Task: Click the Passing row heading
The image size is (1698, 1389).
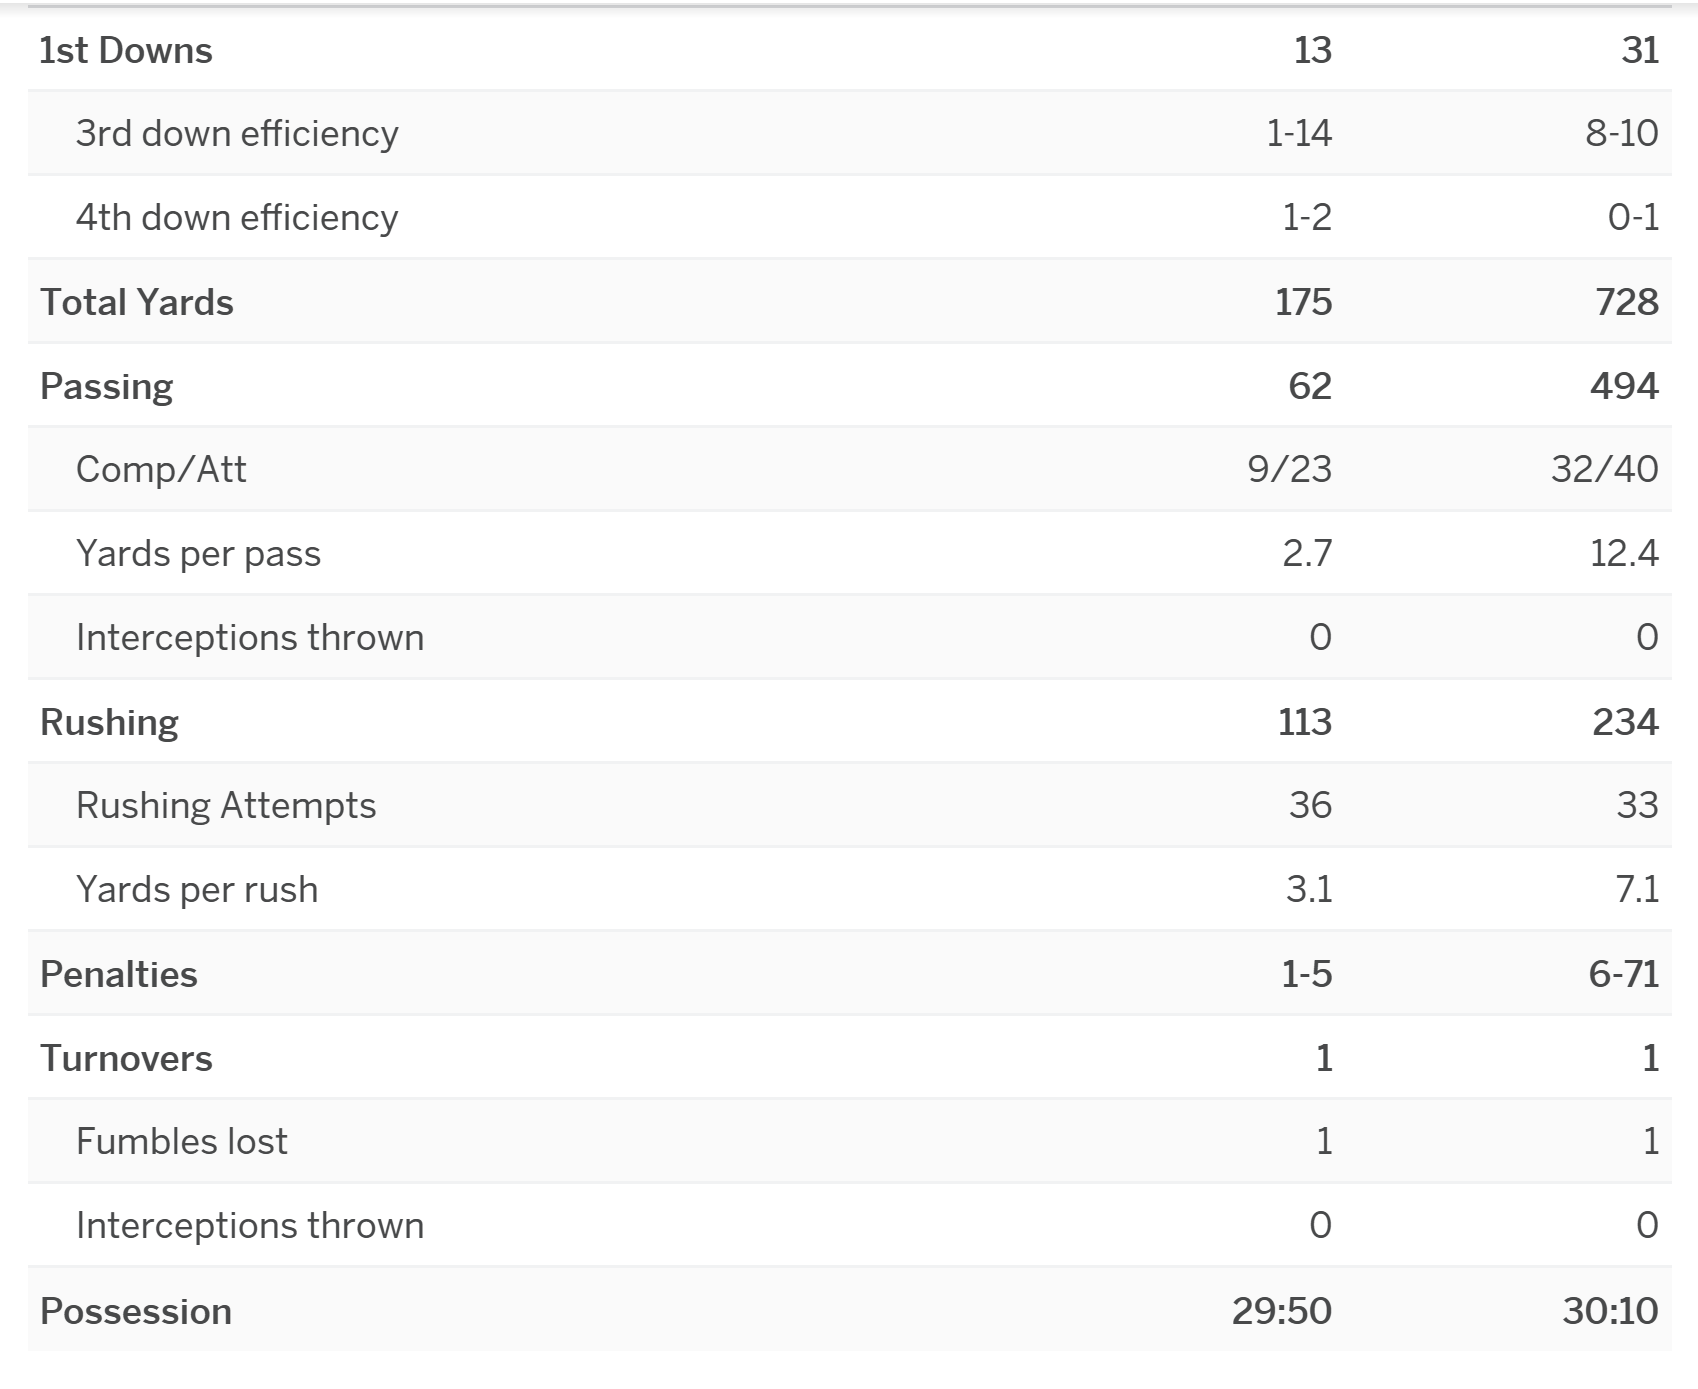Action: 107,386
